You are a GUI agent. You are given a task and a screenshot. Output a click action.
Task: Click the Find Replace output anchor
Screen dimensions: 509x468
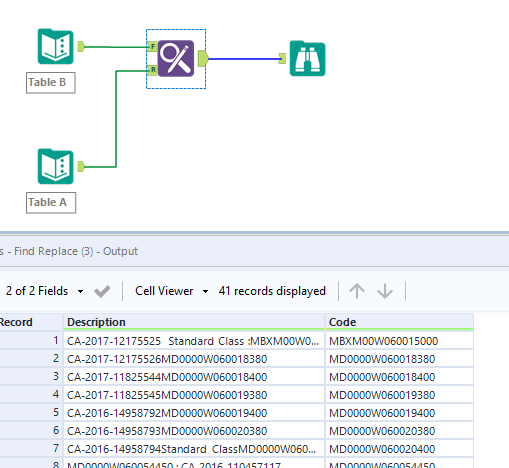(203, 59)
